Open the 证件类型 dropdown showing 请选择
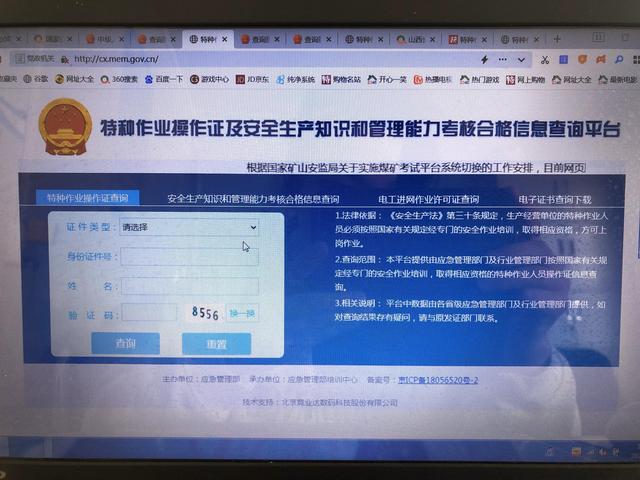 point(189,227)
